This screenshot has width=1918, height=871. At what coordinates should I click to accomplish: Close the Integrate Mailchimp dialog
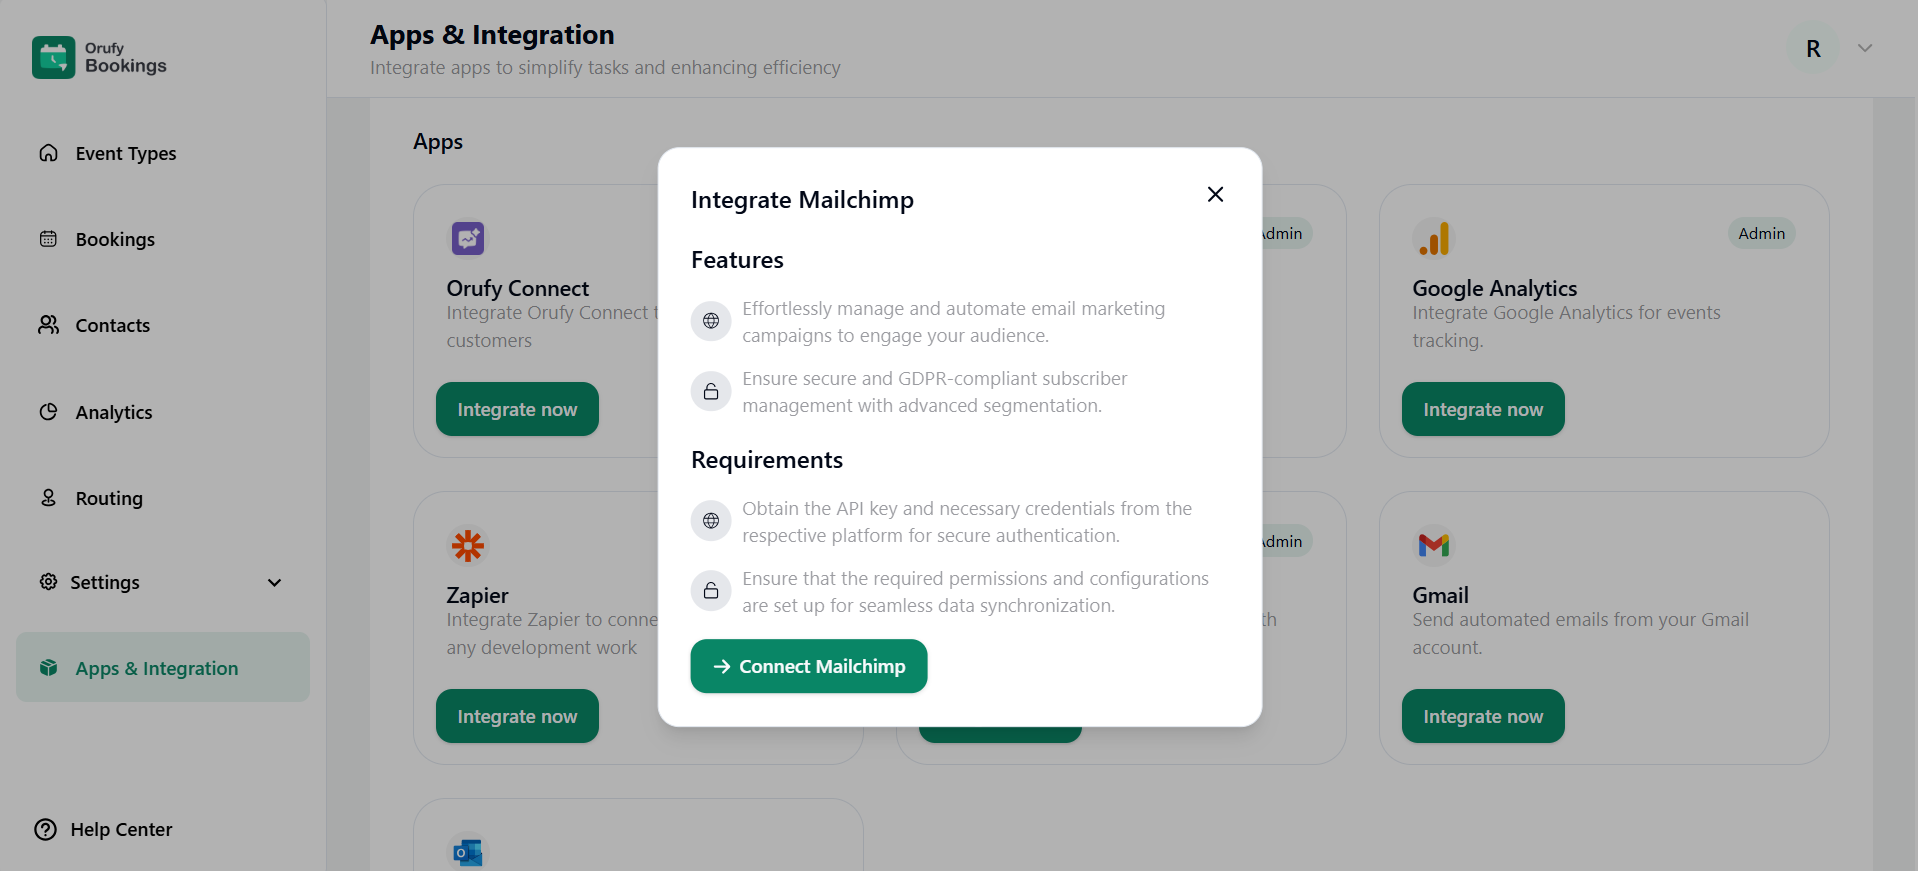1215,194
